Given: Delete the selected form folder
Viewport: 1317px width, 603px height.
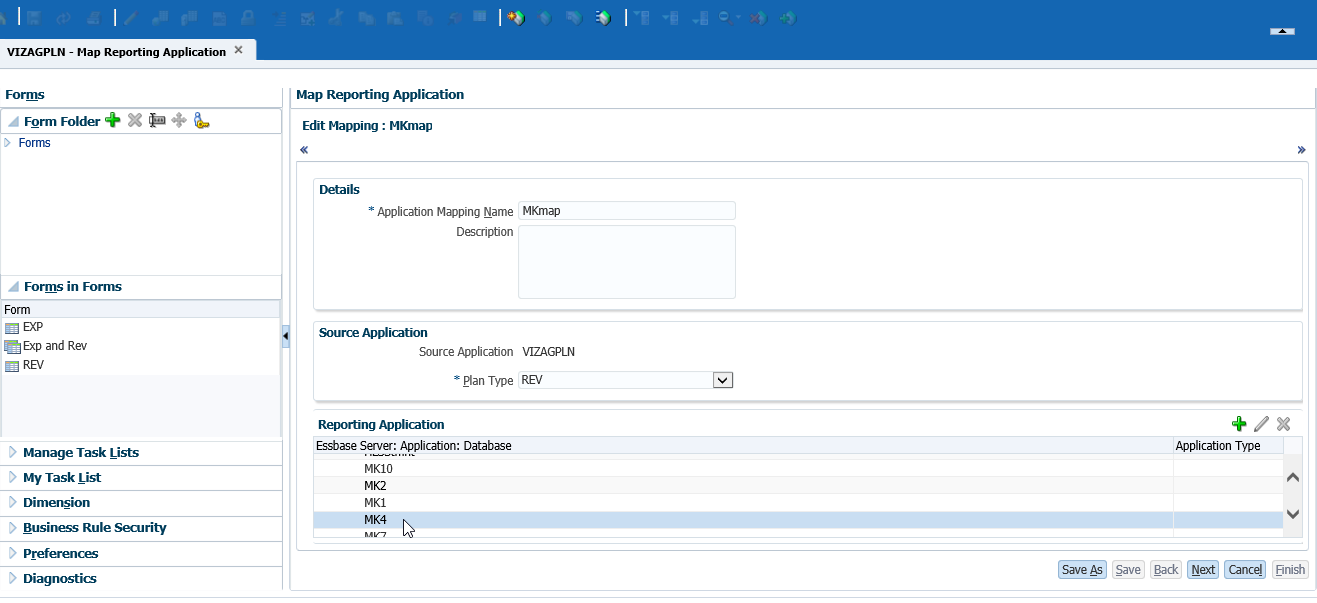Looking at the screenshot, I should coord(134,120).
